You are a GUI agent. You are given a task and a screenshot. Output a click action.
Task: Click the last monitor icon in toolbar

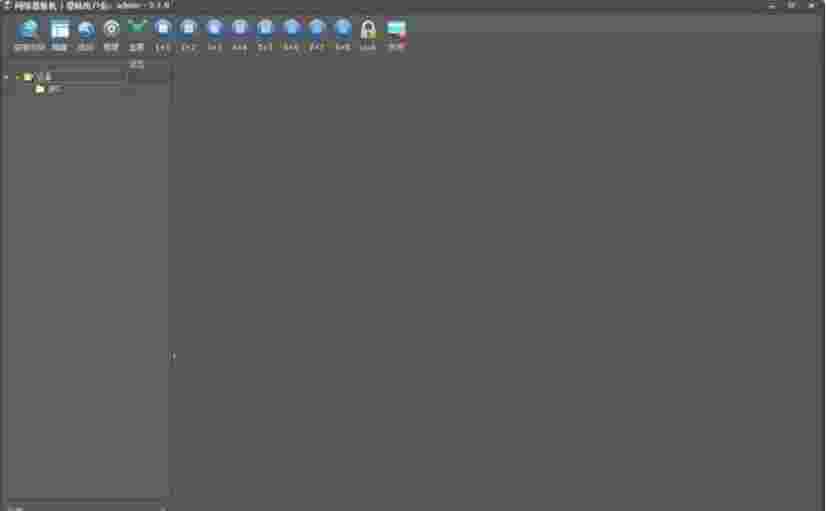pos(396,31)
